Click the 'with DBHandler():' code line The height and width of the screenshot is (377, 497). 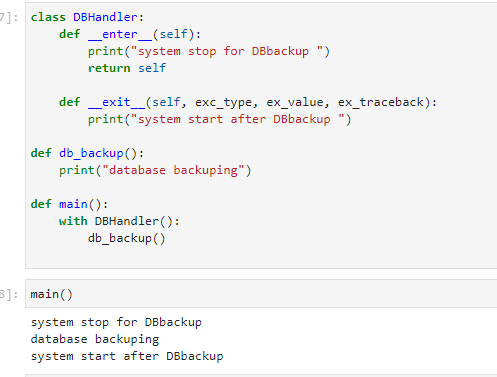click(x=119, y=221)
